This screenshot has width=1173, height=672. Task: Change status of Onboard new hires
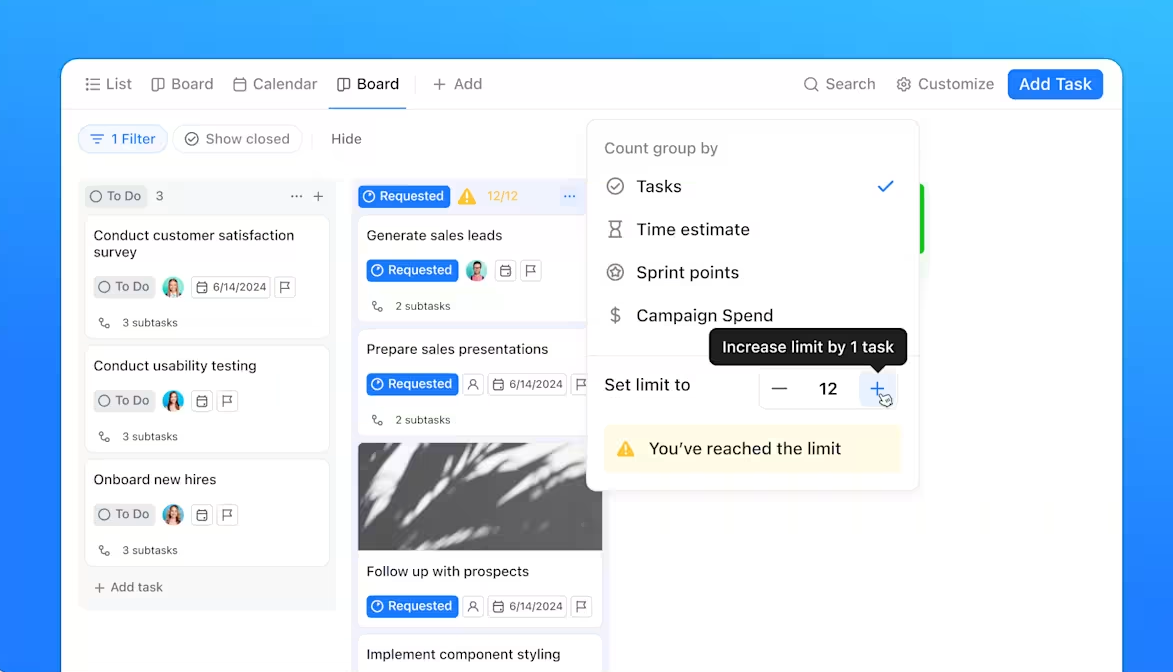pos(124,515)
